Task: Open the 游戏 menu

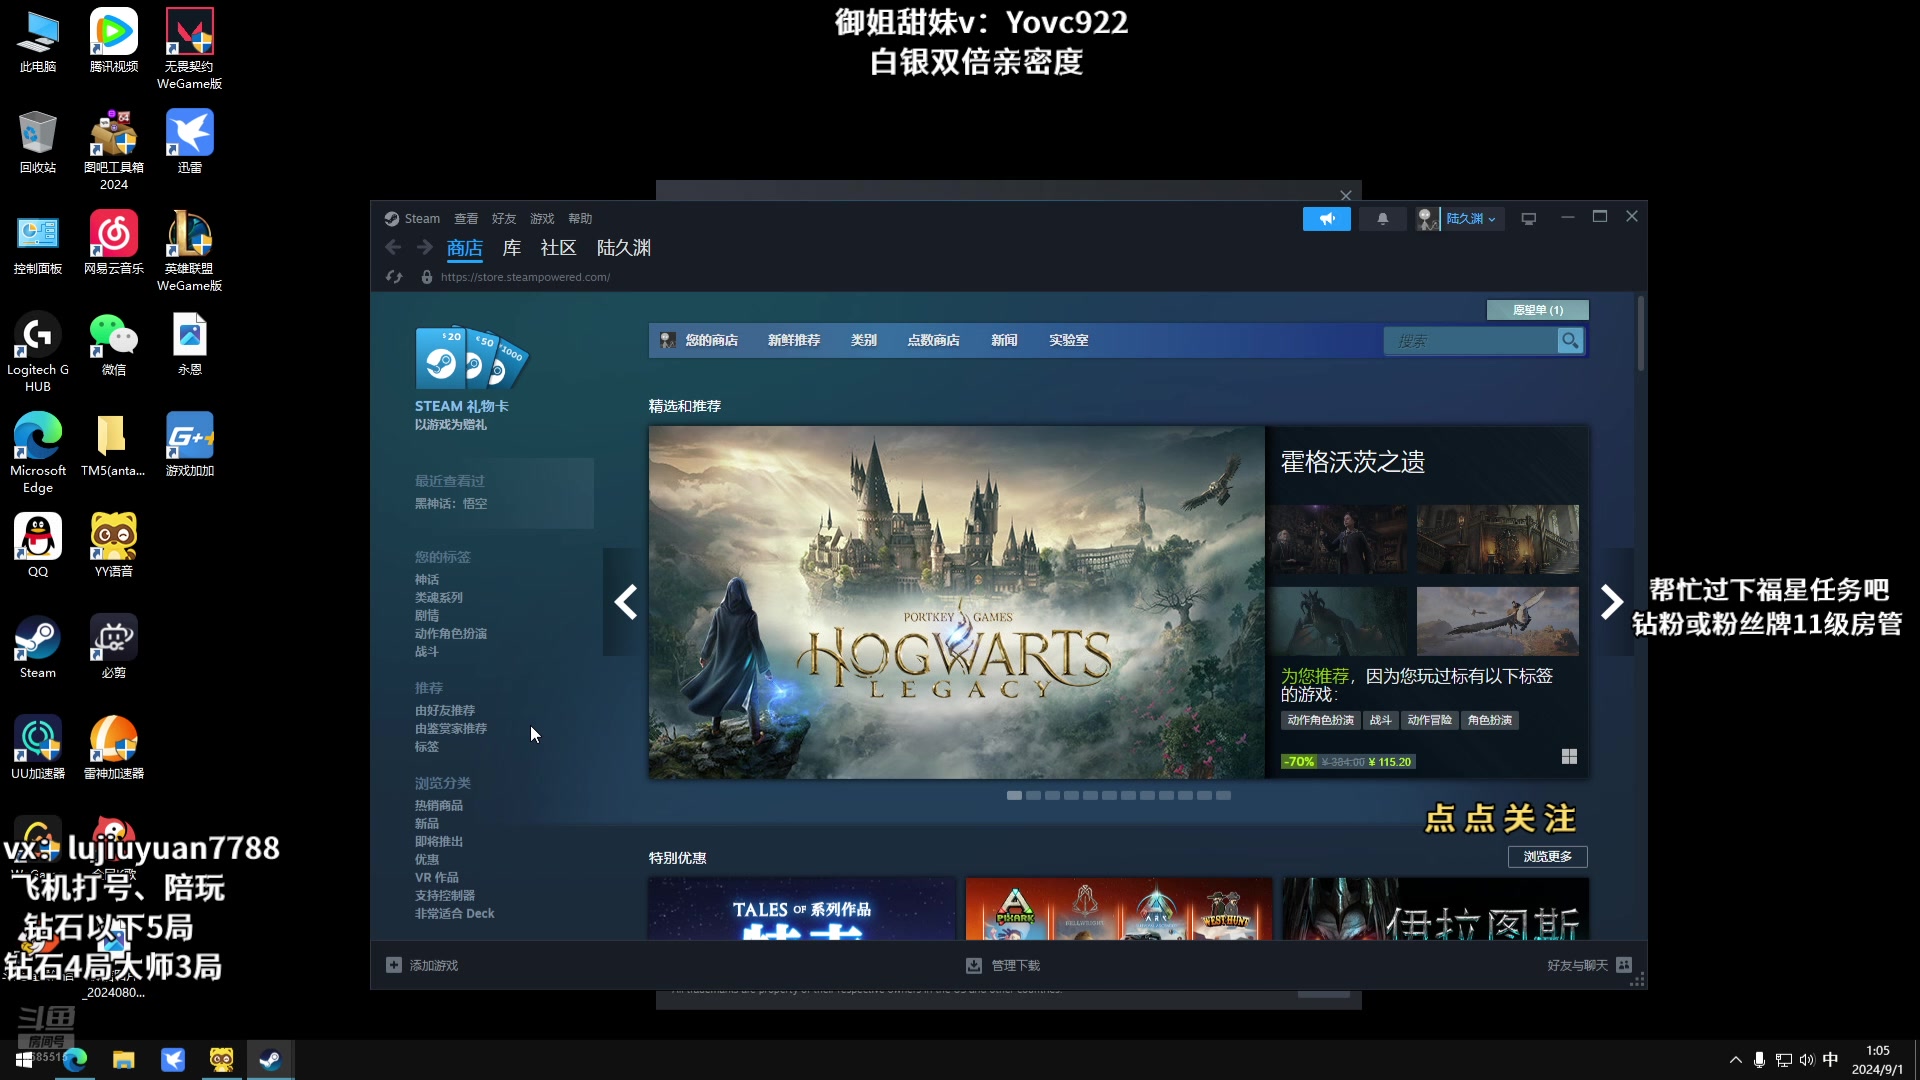Action: pyautogui.click(x=542, y=219)
